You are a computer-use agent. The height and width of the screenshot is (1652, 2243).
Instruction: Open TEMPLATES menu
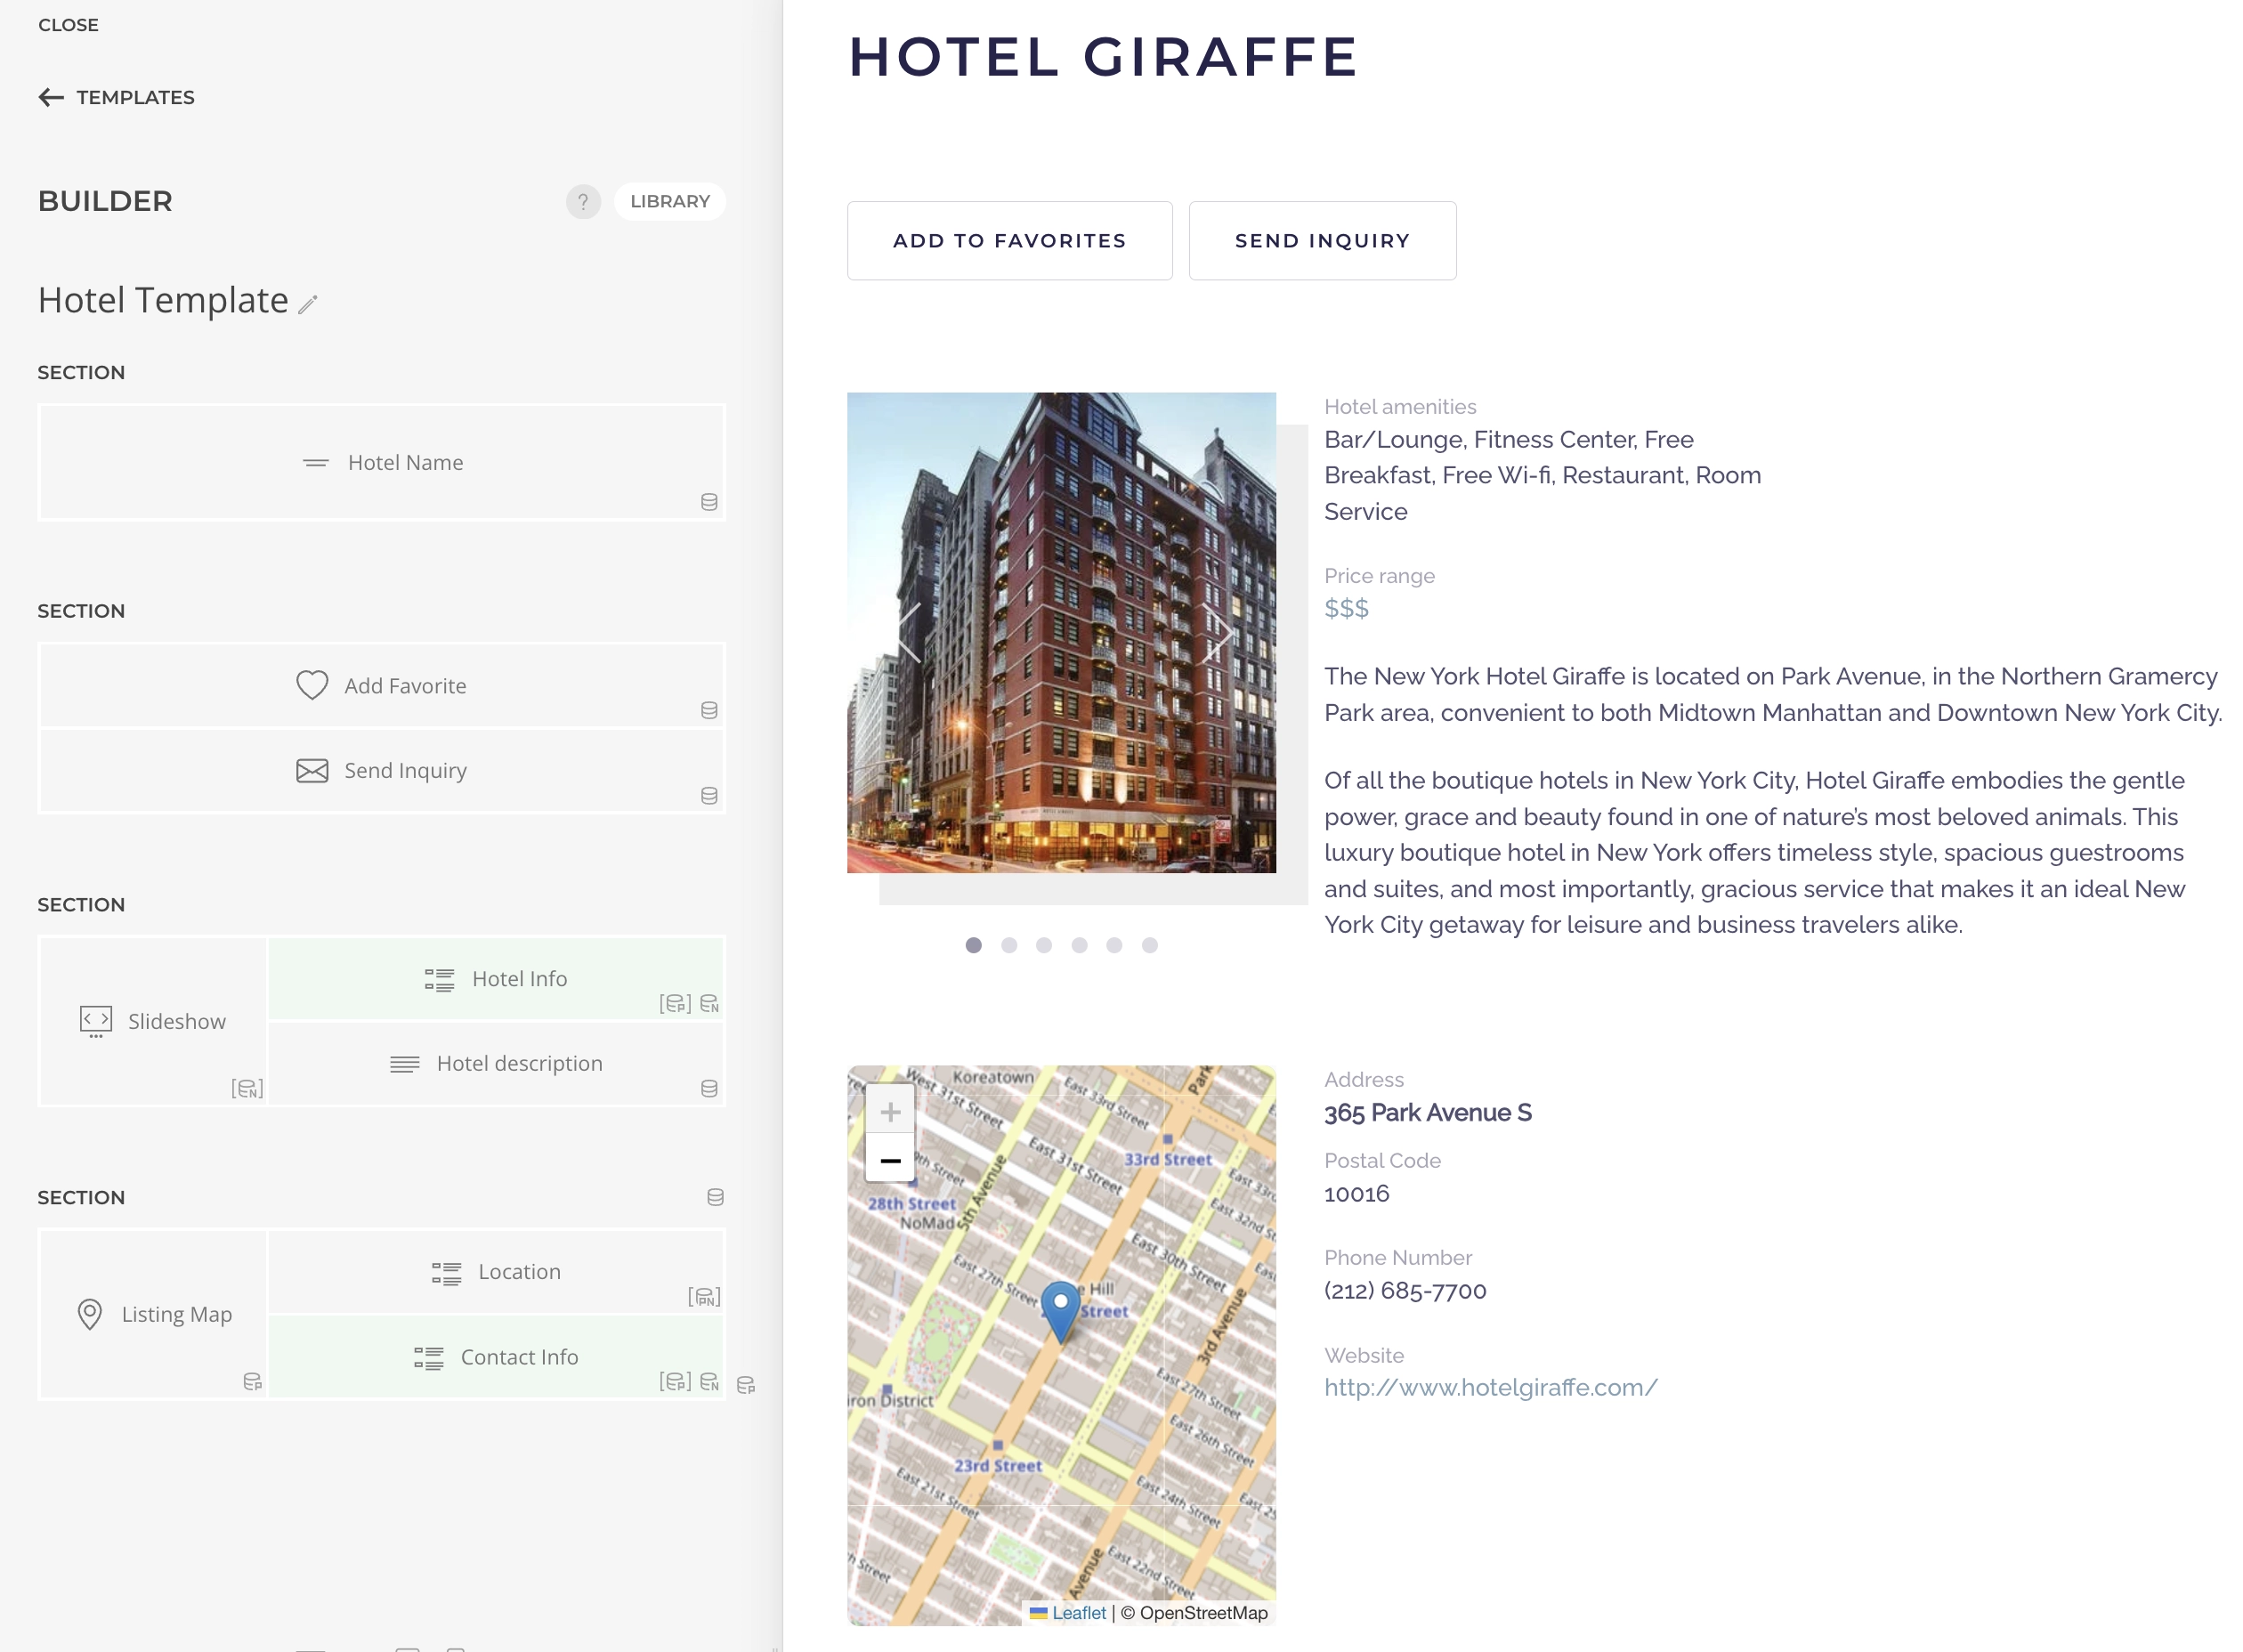[x=117, y=98]
